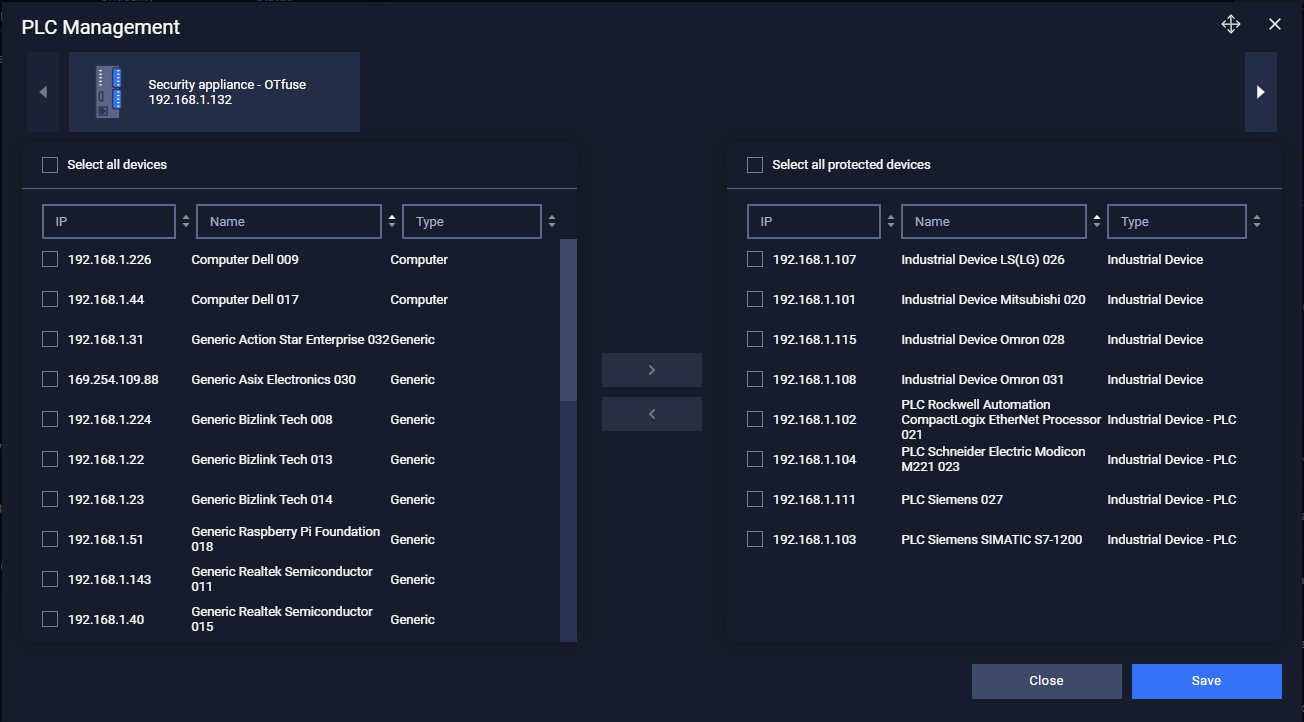The width and height of the screenshot is (1304, 722).
Task: Check the box for 169.254.109.88
Action: 50,379
